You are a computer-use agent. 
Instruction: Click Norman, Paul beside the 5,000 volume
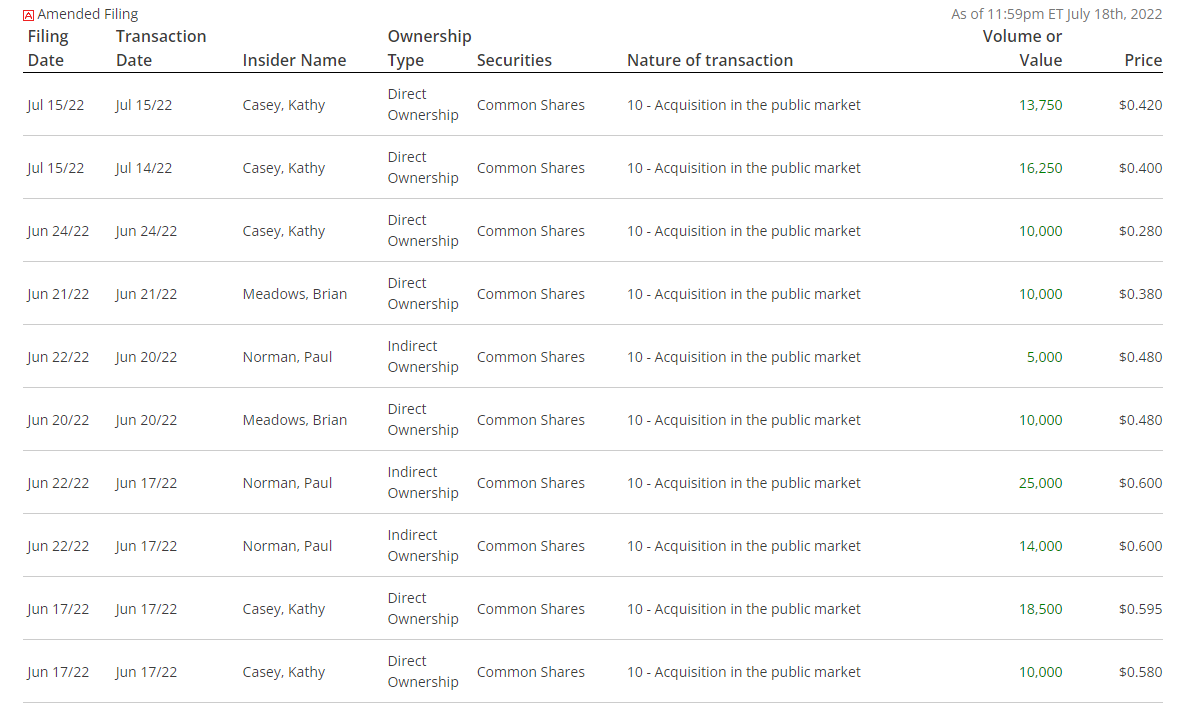[x=287, y=358]
